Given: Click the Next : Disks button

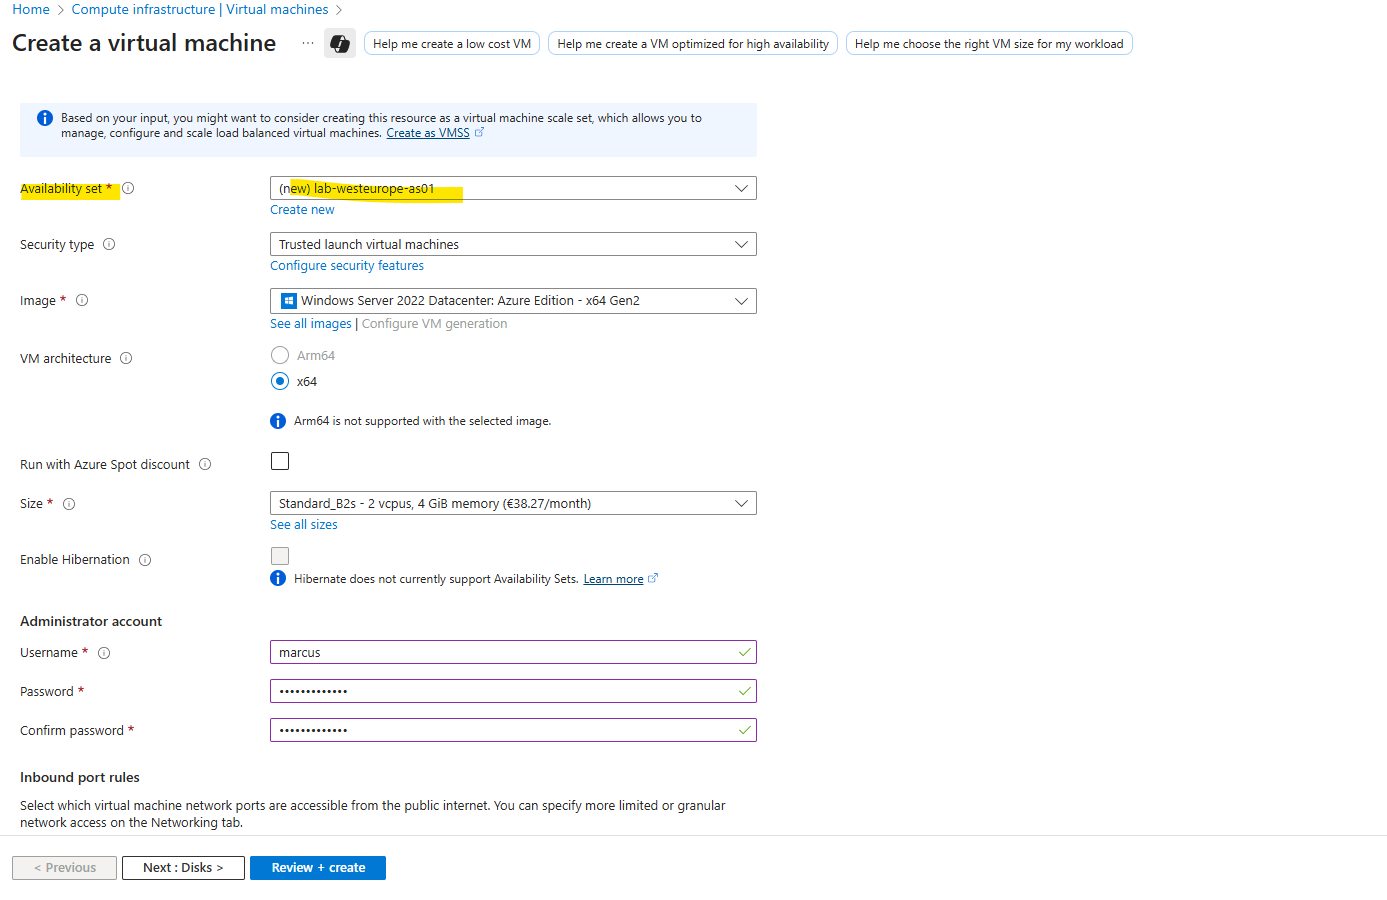Looking at the screenshot, I should (x=183, y=868).
